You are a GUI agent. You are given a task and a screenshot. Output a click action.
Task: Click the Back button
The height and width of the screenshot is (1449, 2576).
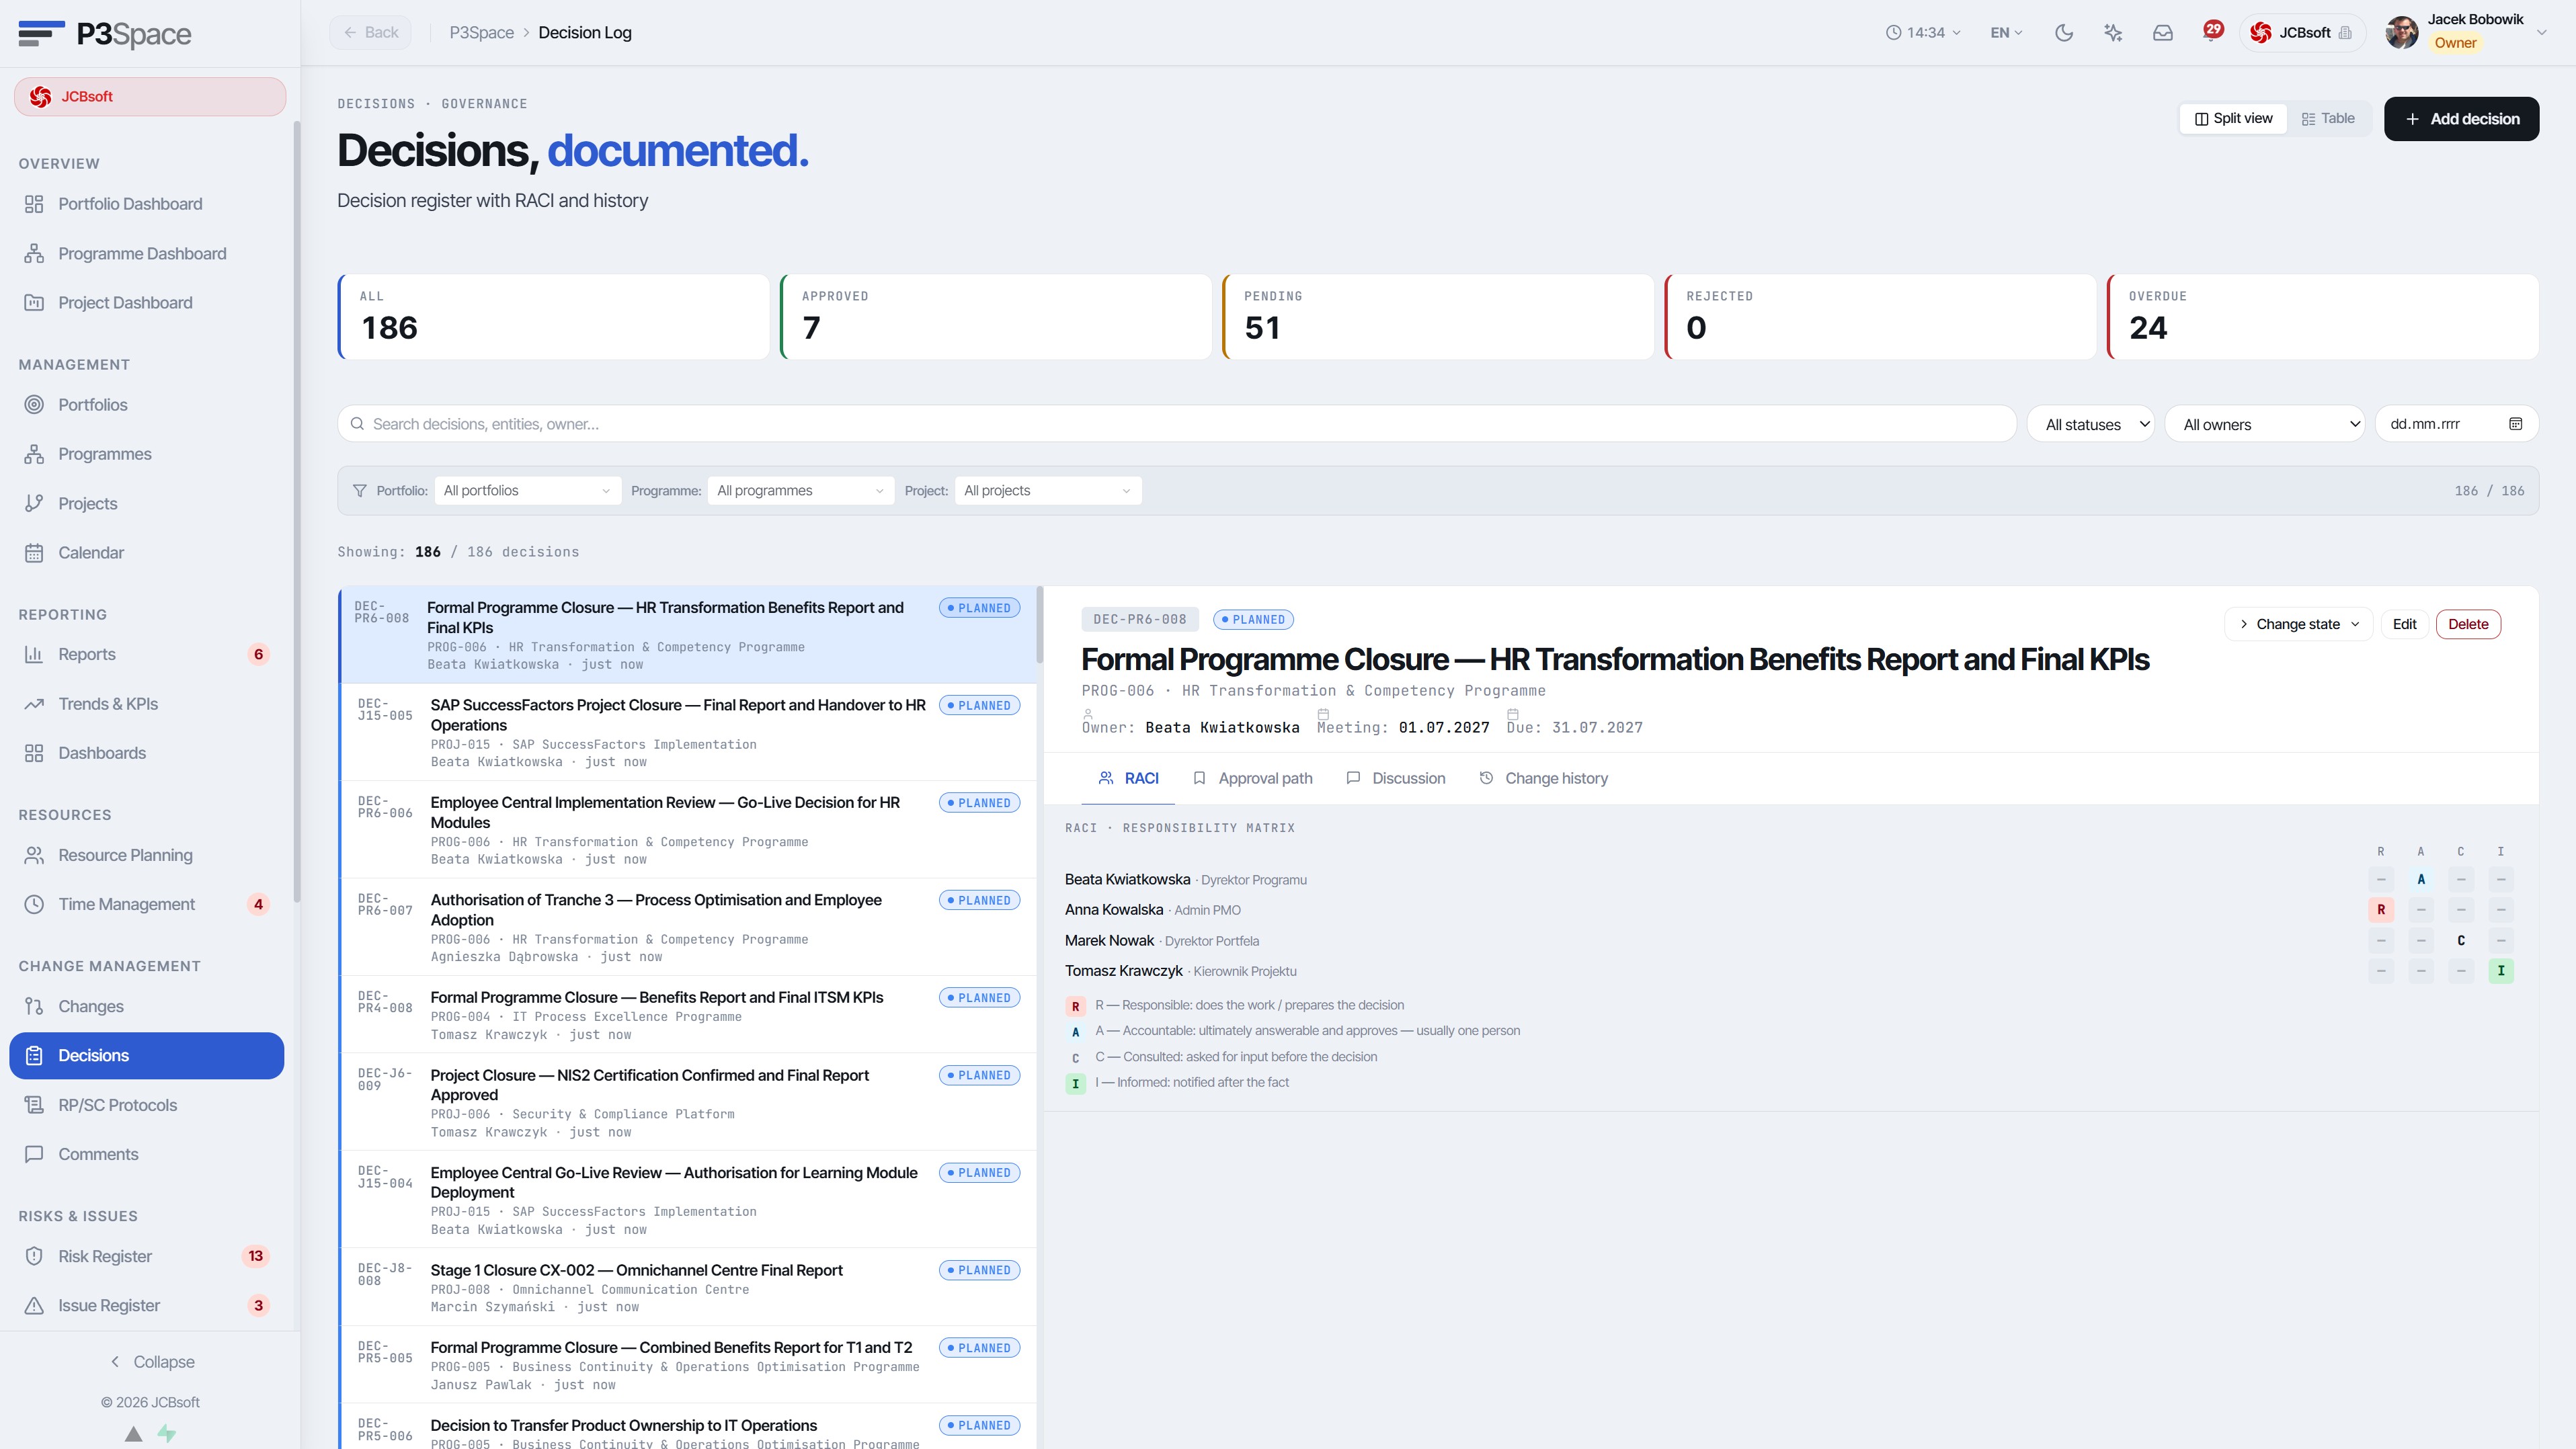[x=371, y=33]
